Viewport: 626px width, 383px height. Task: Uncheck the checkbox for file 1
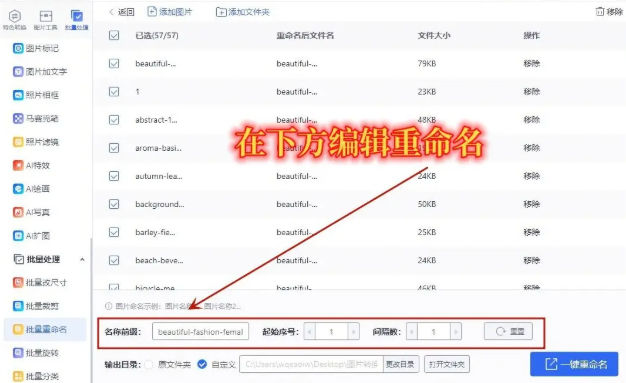coord(114,92)
